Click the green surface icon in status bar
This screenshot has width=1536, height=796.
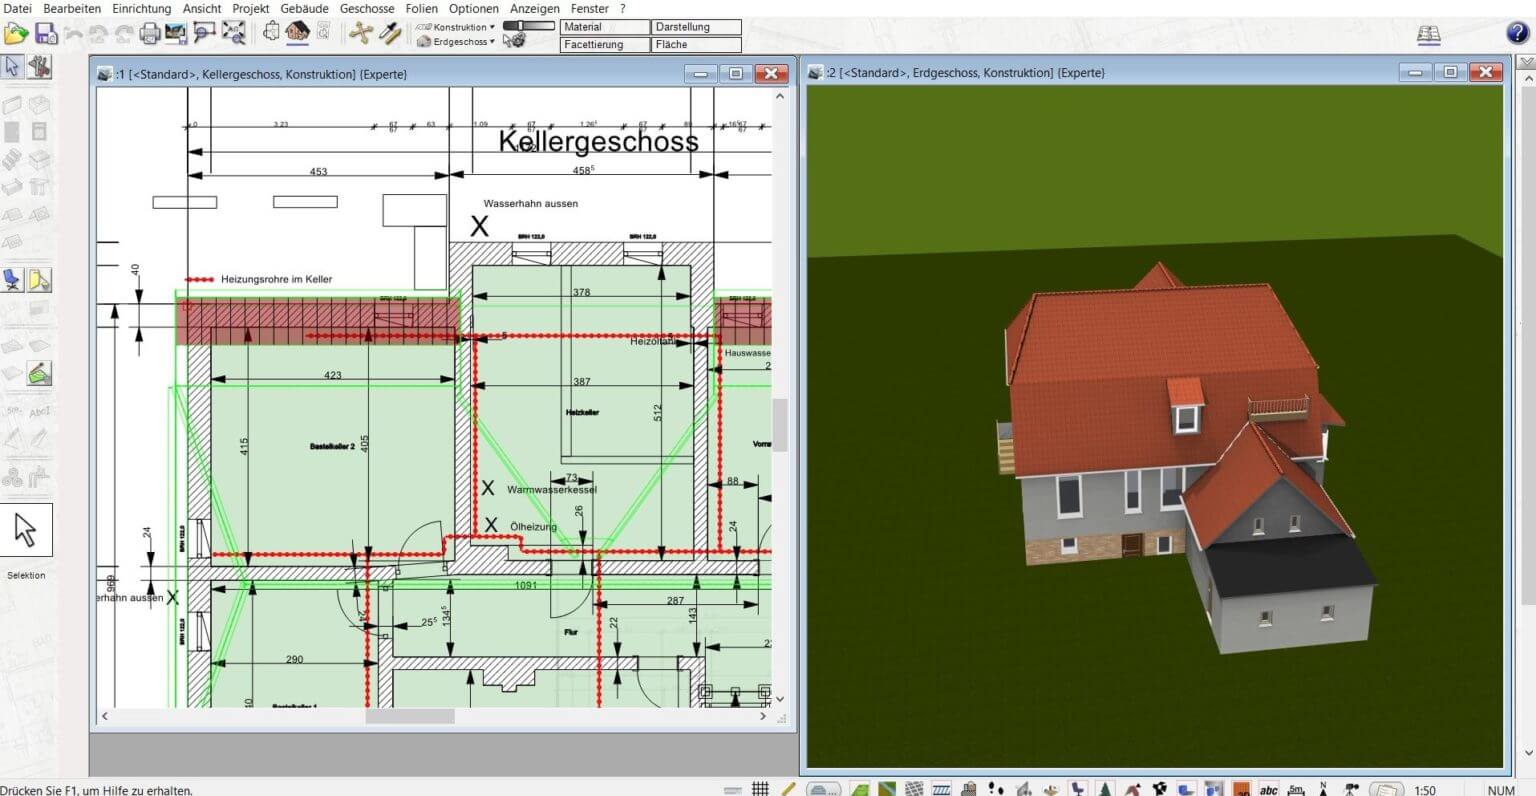coord(860,788)
